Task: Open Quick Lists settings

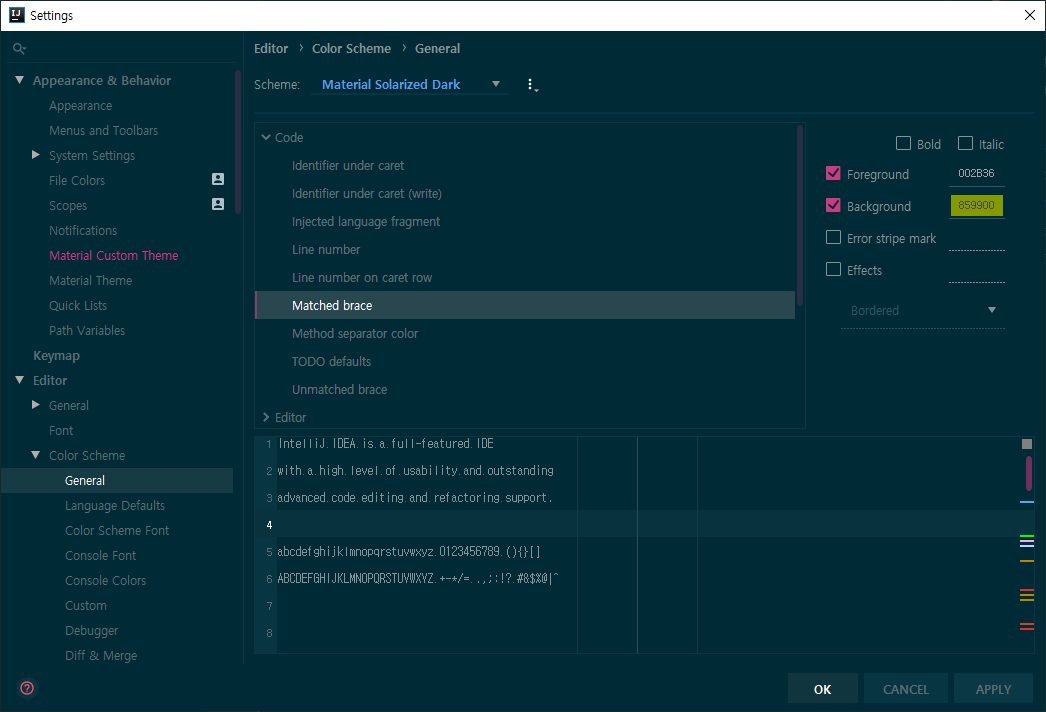Action: [x=77, y=306]
